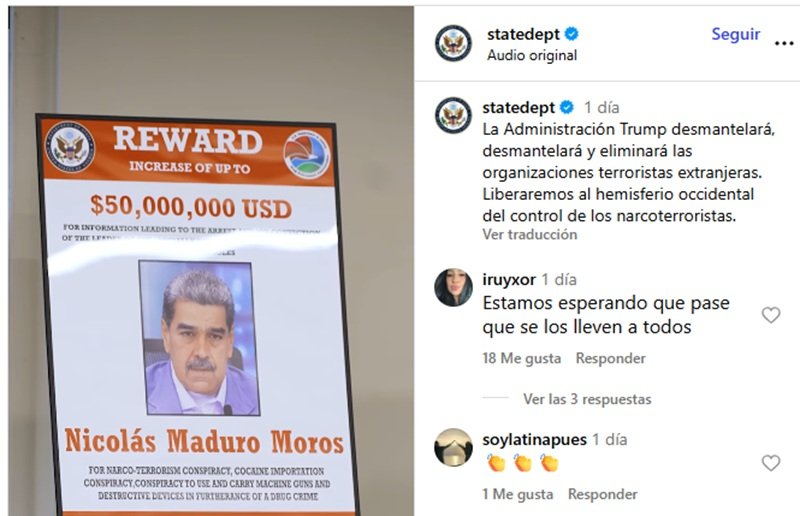
Task: Reply to soylatinapues comment via Responder
Action: tap(603, 494)
